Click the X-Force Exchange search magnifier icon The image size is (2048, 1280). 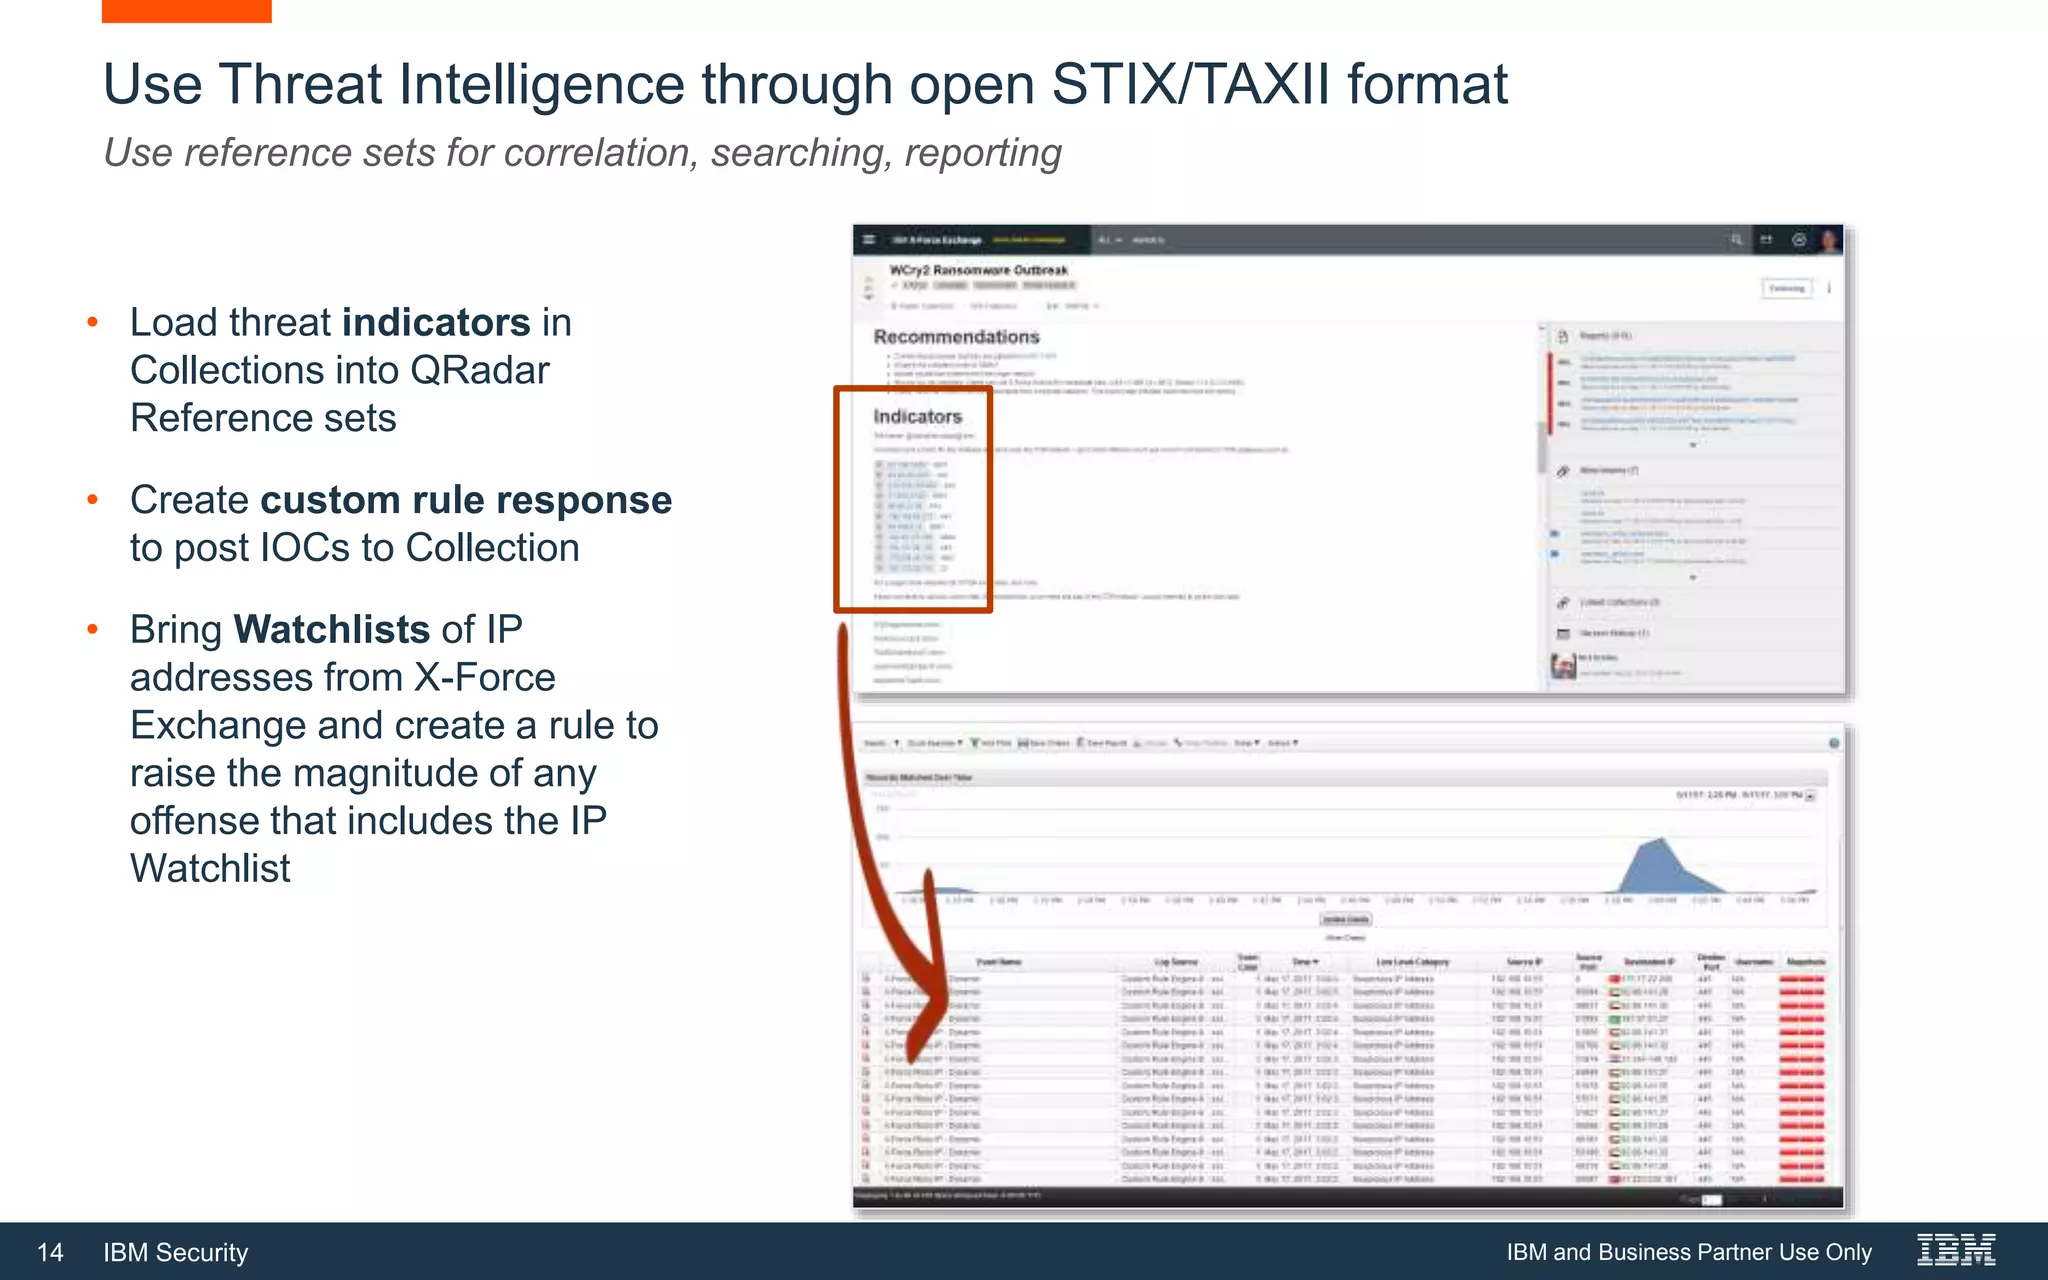click(x=1736, y=240)
